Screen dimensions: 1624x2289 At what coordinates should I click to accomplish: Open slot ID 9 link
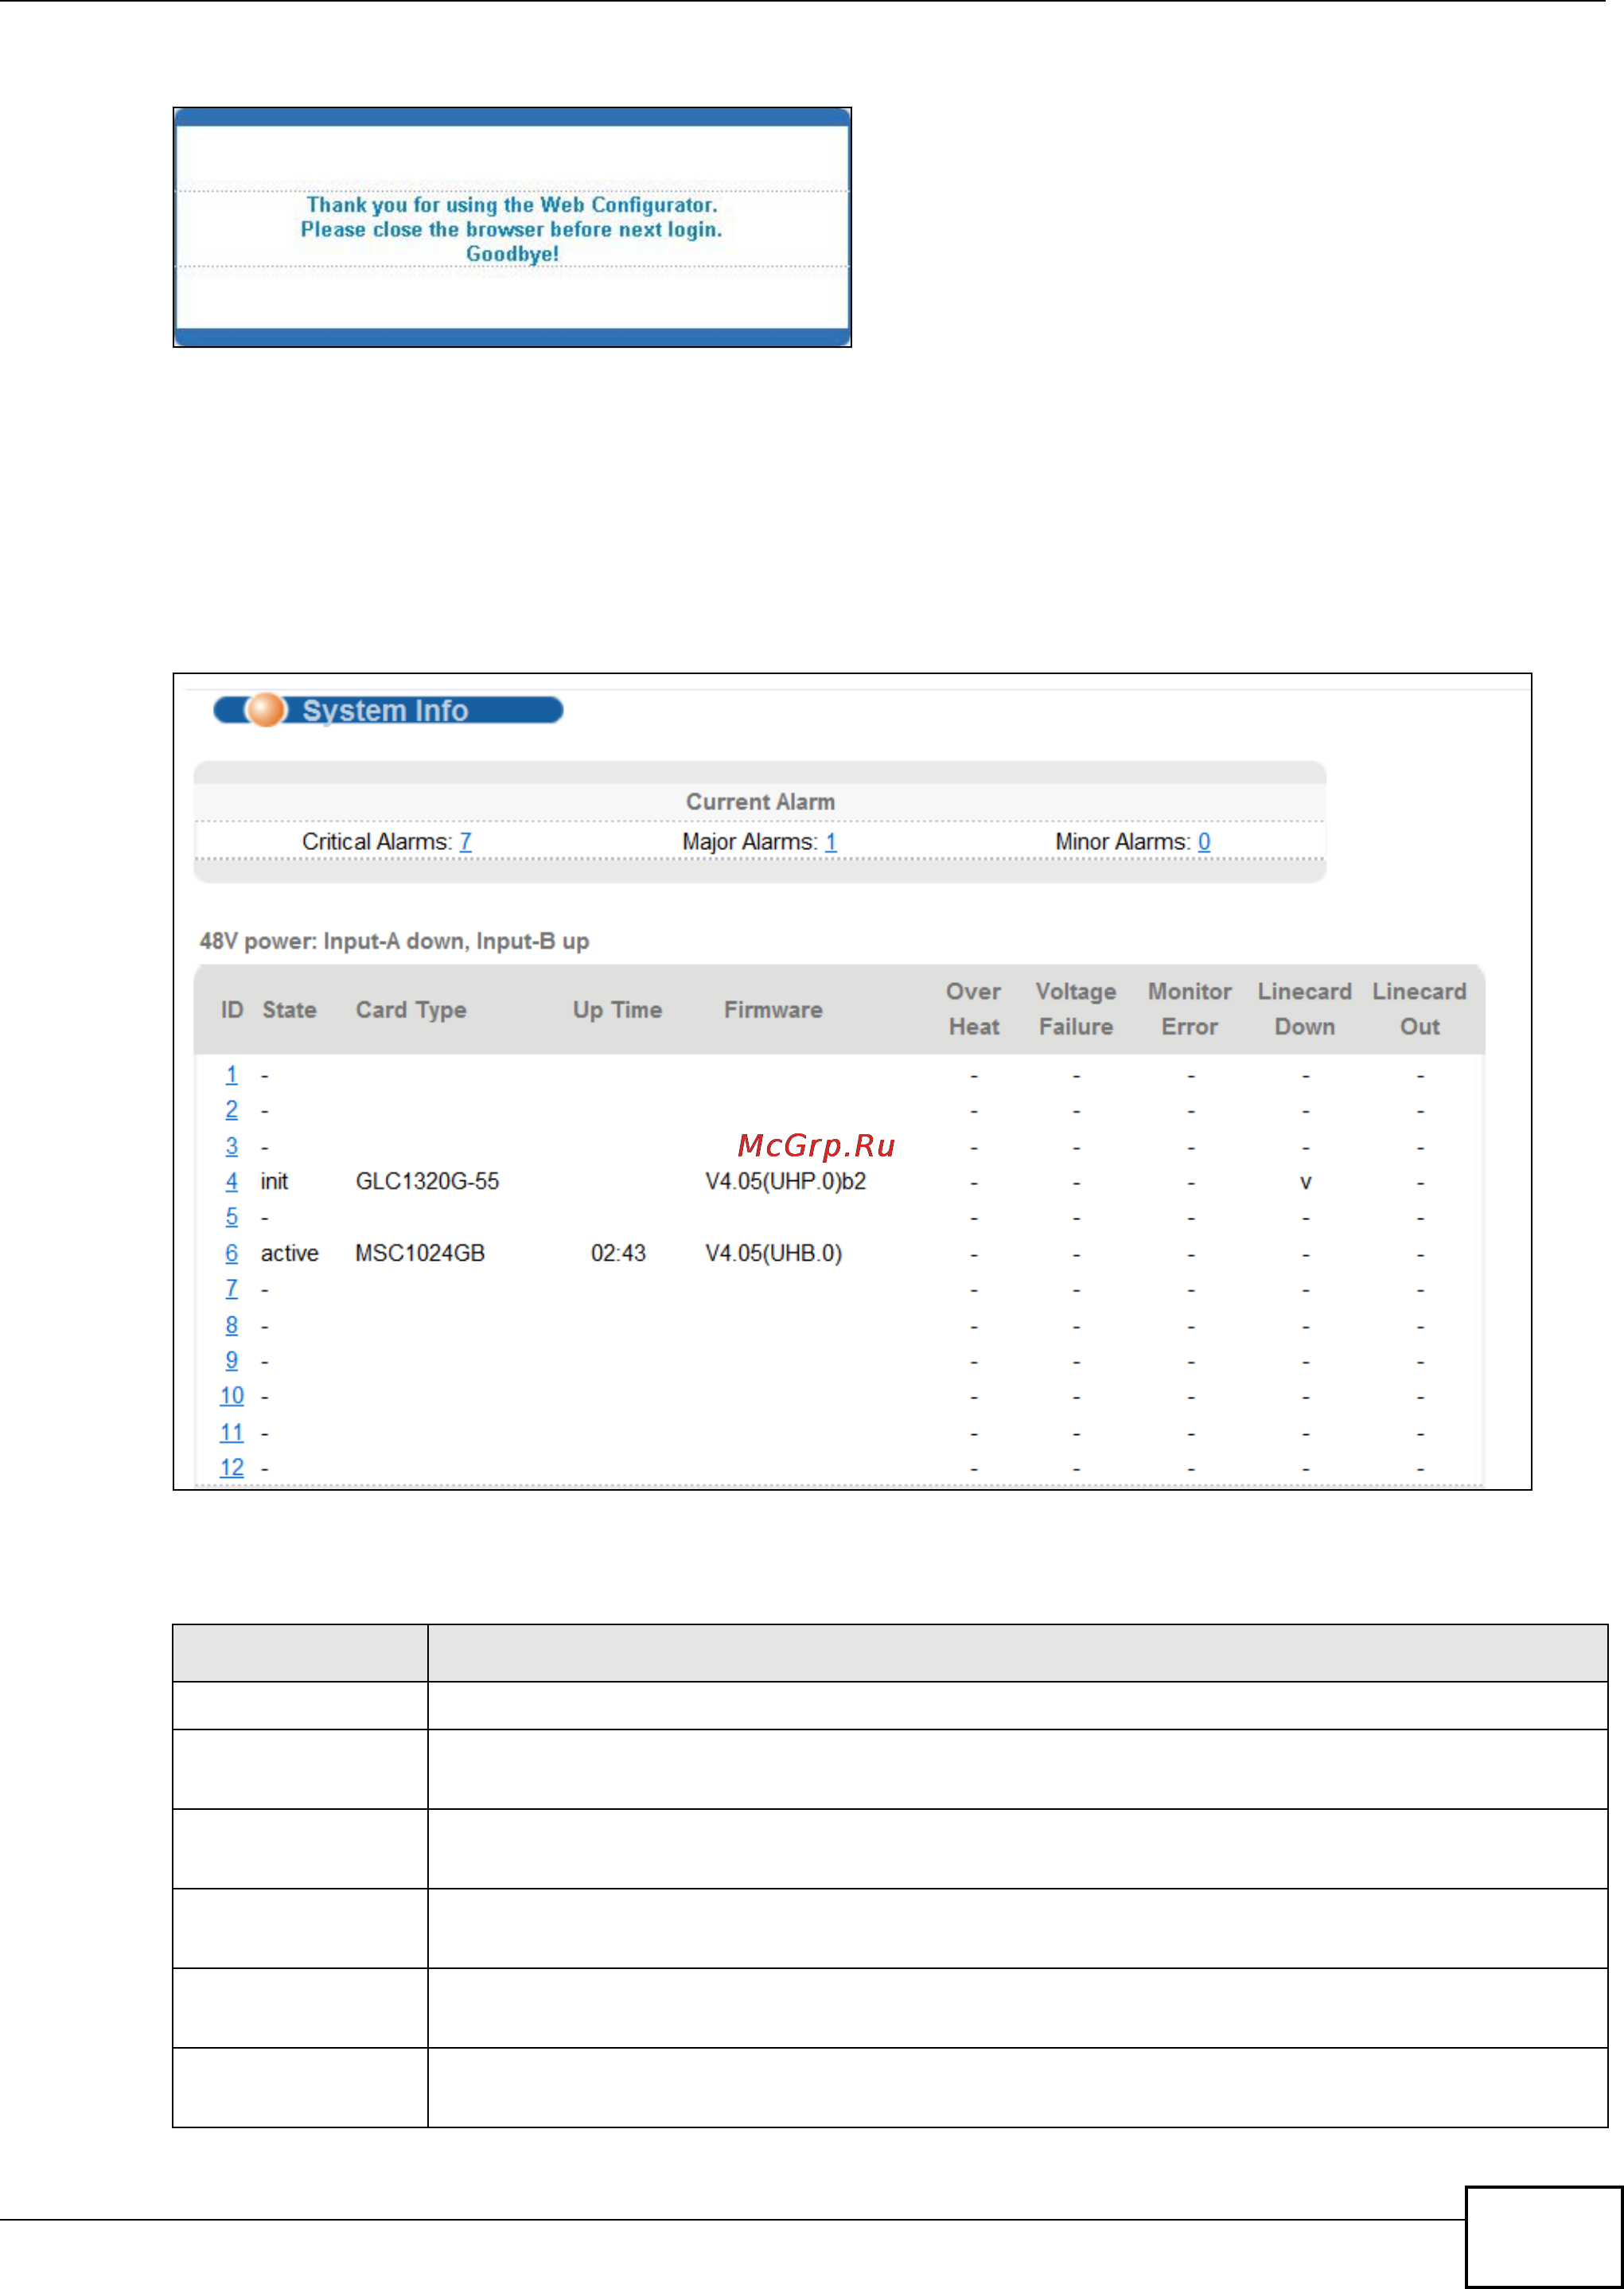click(x=231, y=1360)
